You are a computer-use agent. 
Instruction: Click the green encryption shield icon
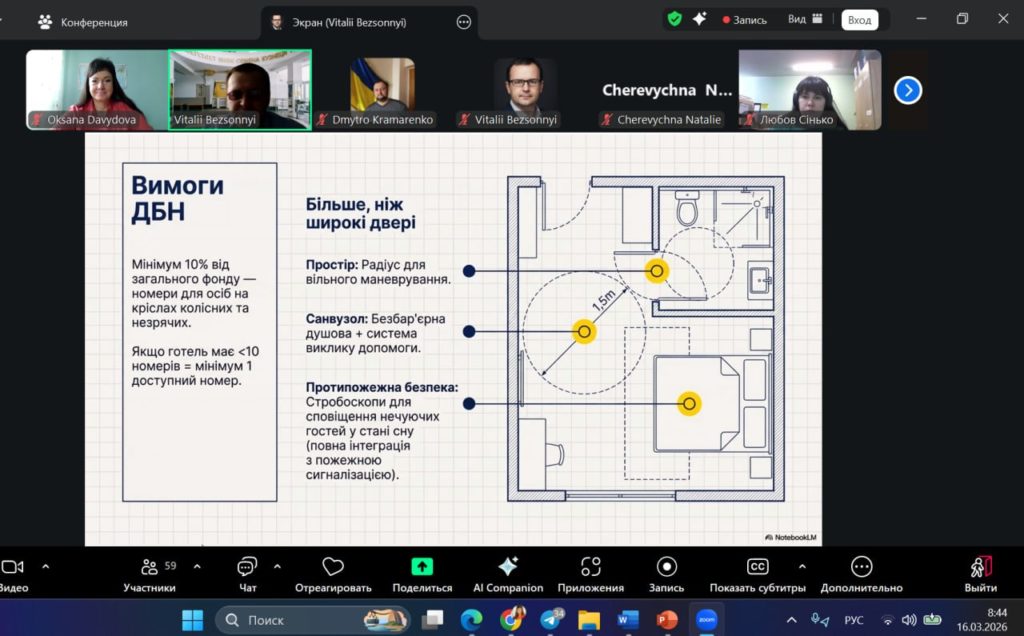675,19
